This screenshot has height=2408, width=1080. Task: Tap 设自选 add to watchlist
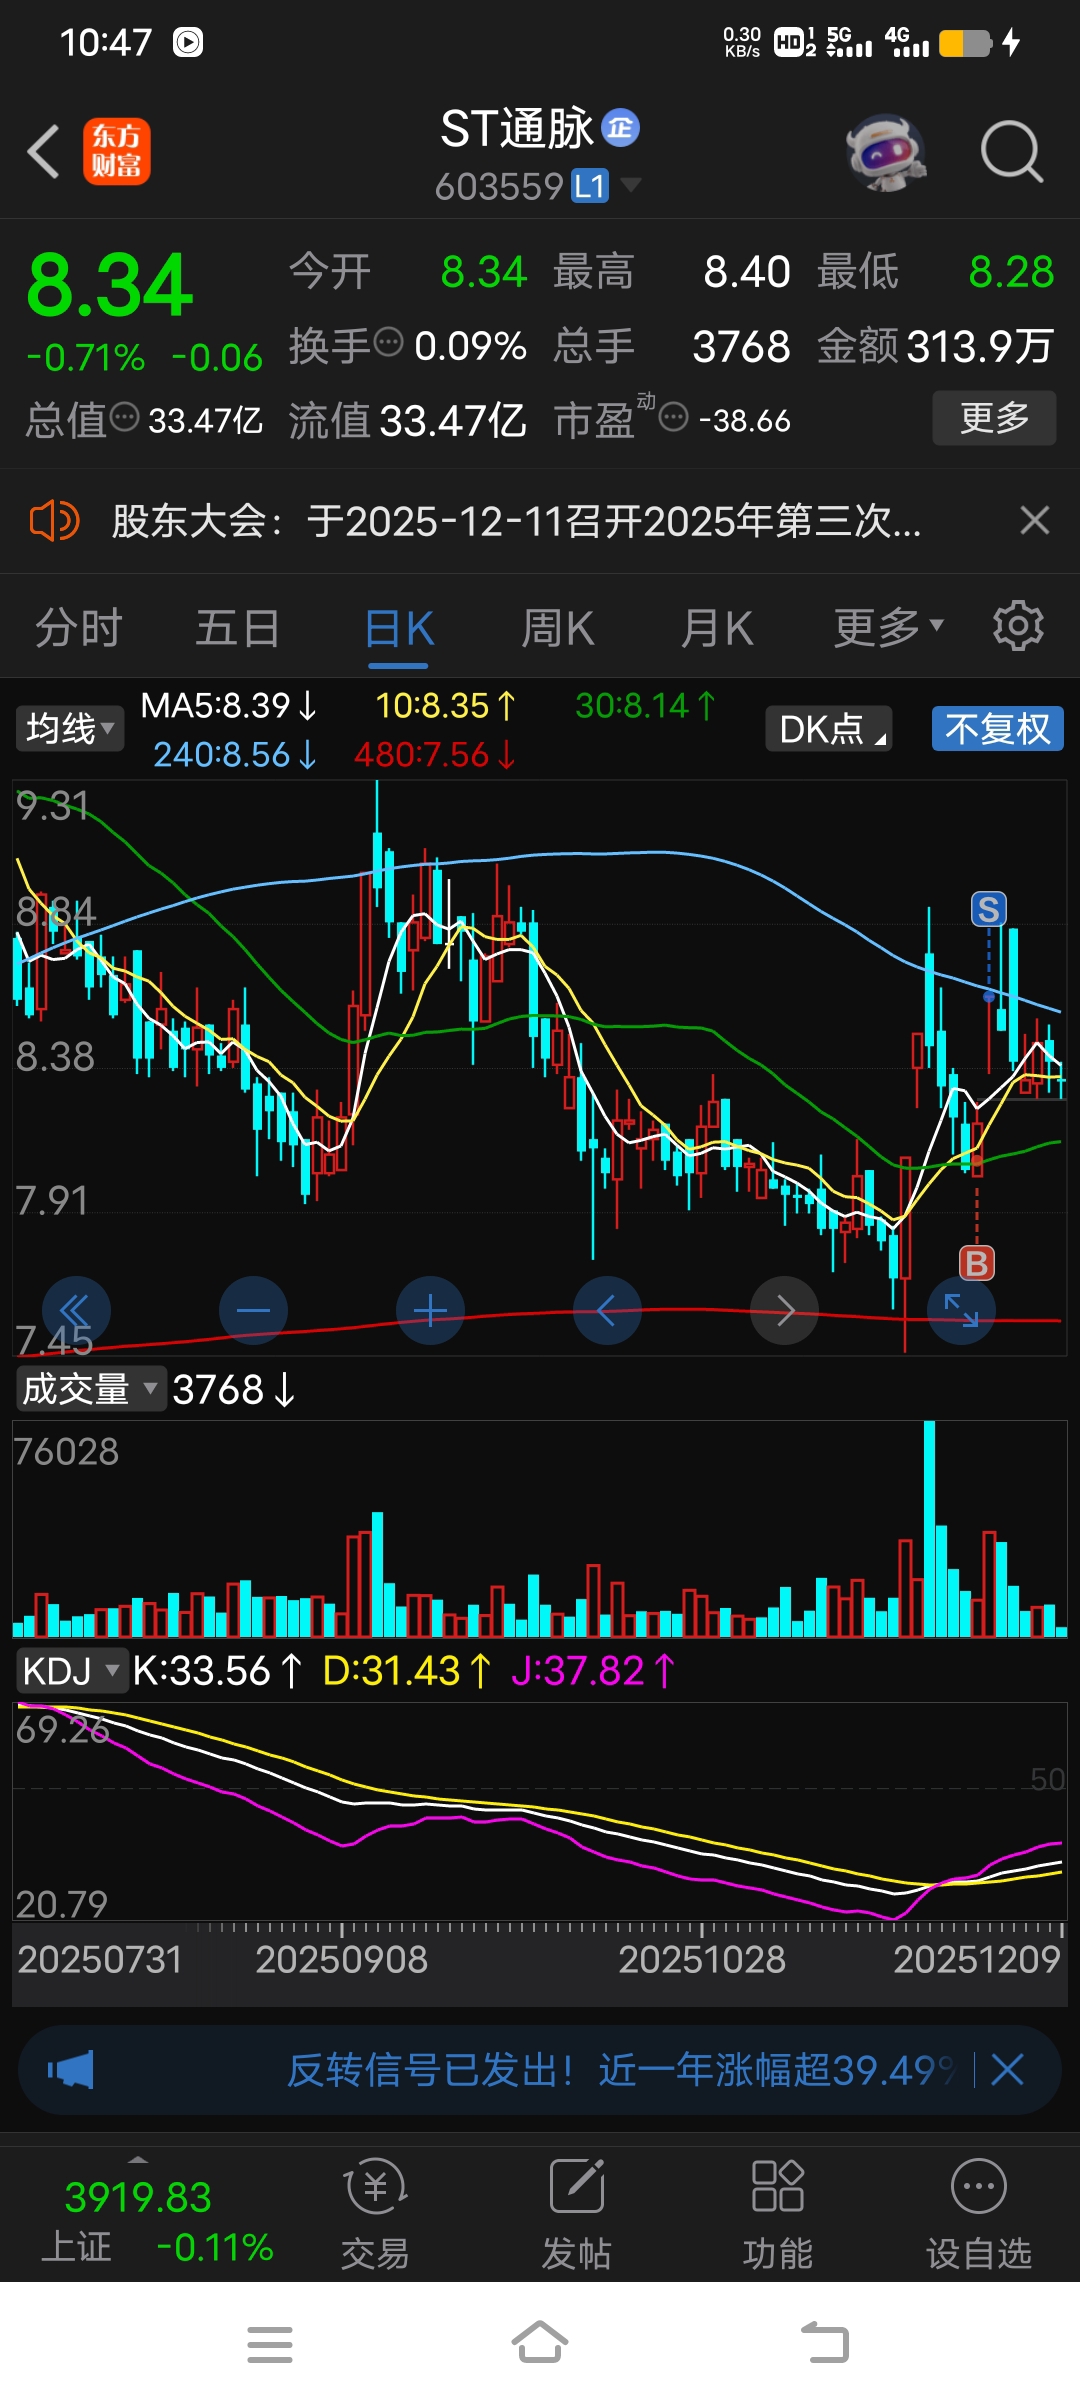click(x=978, y=2214)
